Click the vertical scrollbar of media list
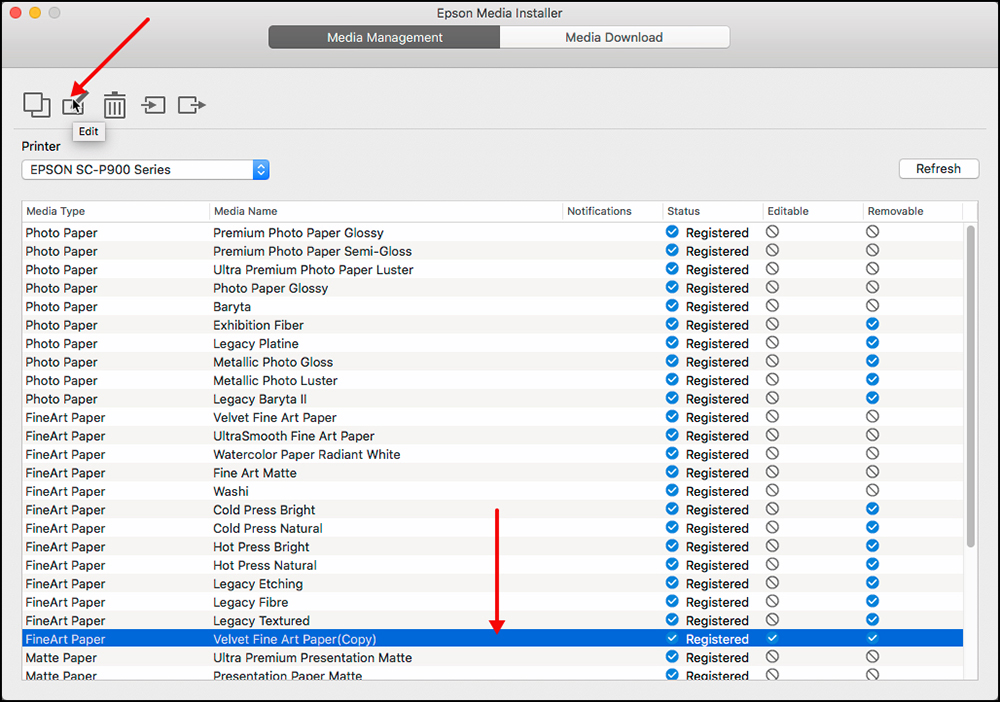The width and height of the screenshot is (1000, 702). pos(970,386)
